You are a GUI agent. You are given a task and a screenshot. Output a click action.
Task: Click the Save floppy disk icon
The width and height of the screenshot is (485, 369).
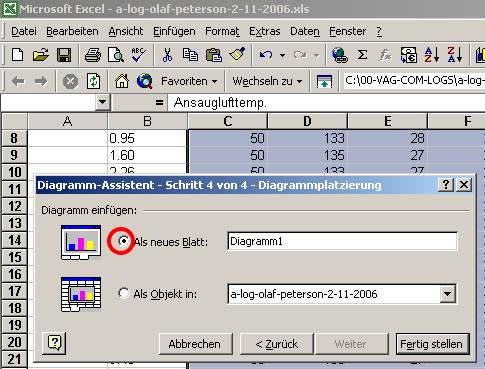pos(64,55)
